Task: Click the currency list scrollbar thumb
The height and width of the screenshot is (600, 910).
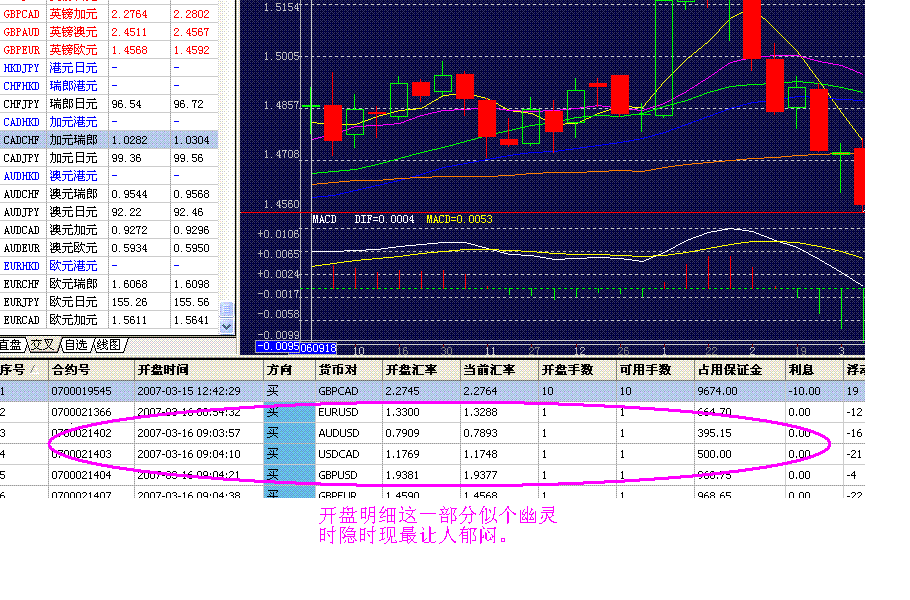Action: 226,309
